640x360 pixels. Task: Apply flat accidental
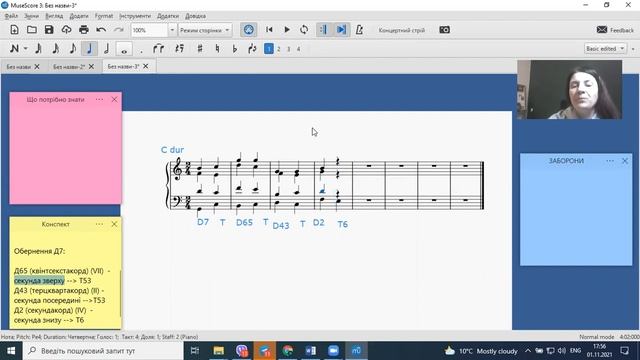point(235,49)
